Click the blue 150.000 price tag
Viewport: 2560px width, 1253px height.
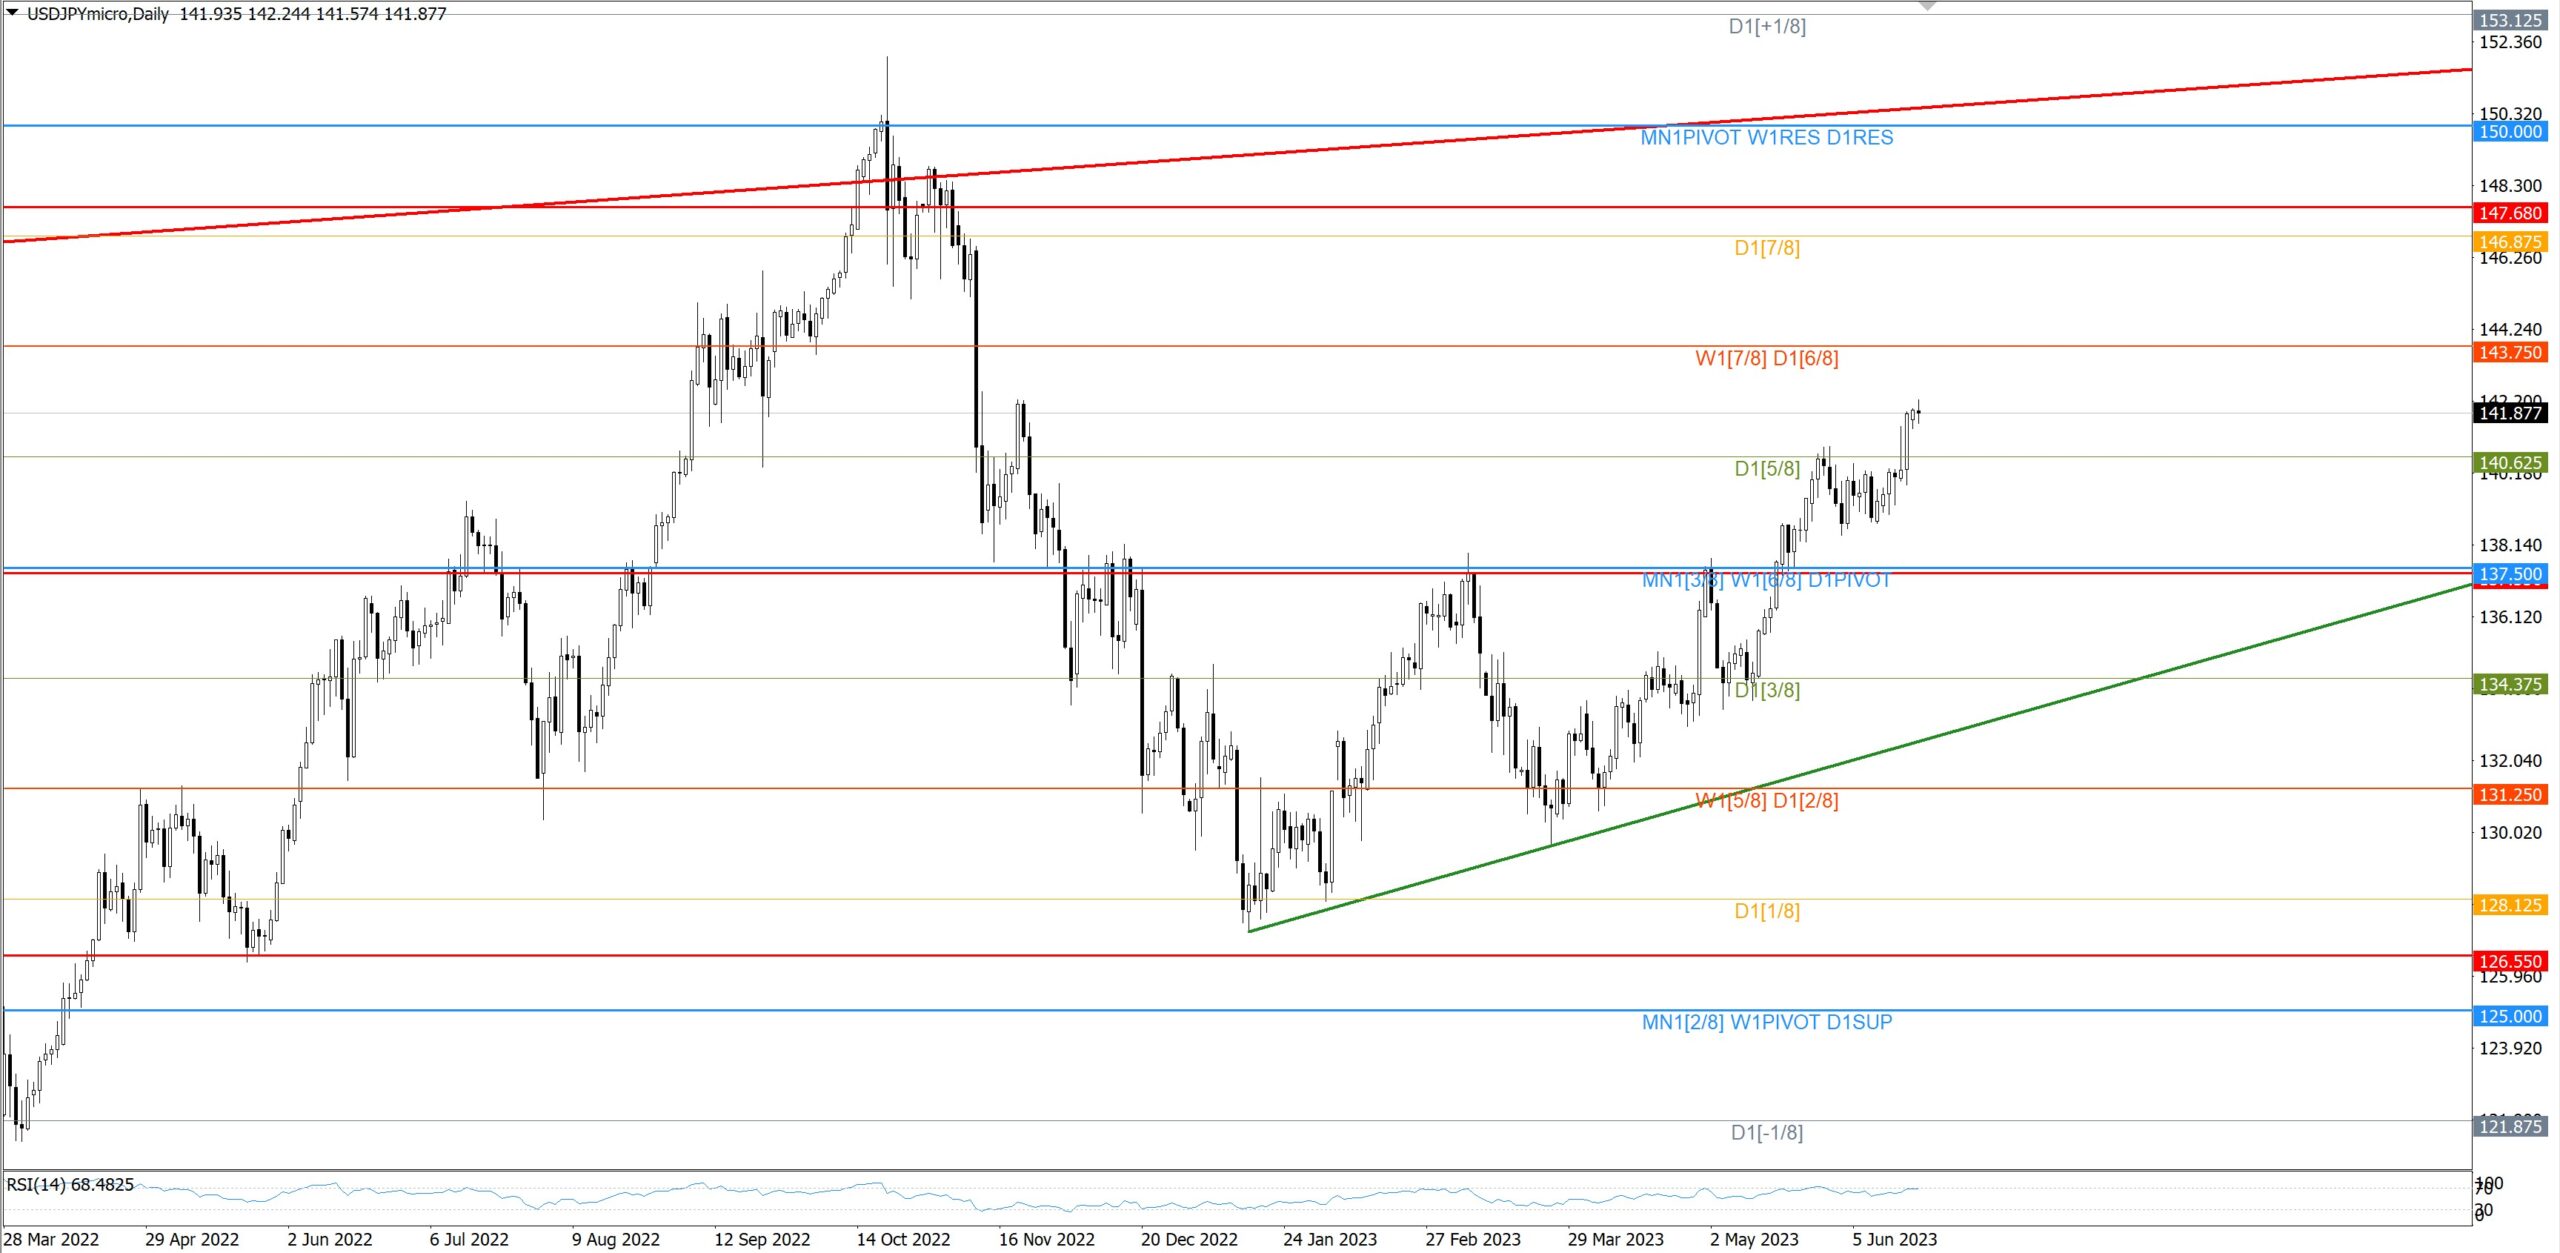(x=2510, y=132)
